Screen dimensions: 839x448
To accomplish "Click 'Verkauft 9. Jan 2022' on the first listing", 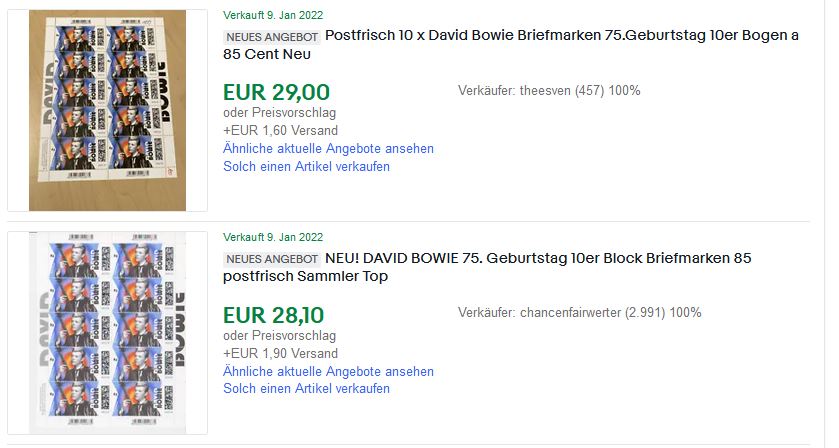I will click(273, 15).
